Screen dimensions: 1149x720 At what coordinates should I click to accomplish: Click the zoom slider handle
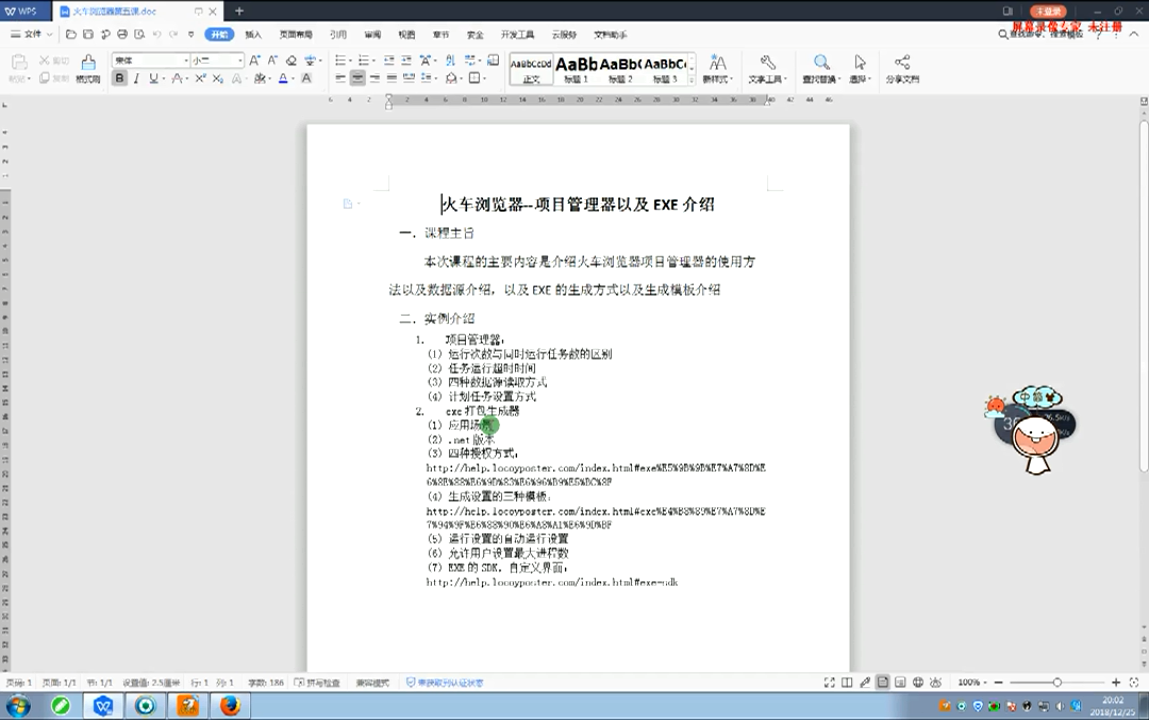coord(1057,682)
